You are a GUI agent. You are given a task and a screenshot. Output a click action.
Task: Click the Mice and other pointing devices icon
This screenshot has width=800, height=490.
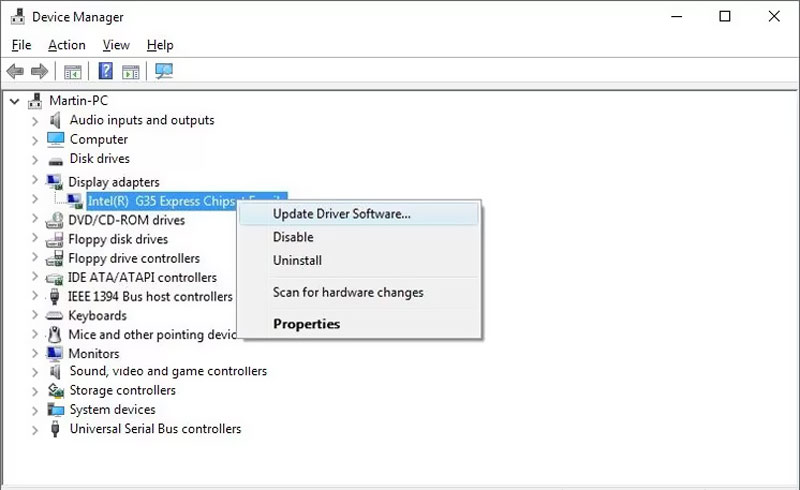pos(54,334)
